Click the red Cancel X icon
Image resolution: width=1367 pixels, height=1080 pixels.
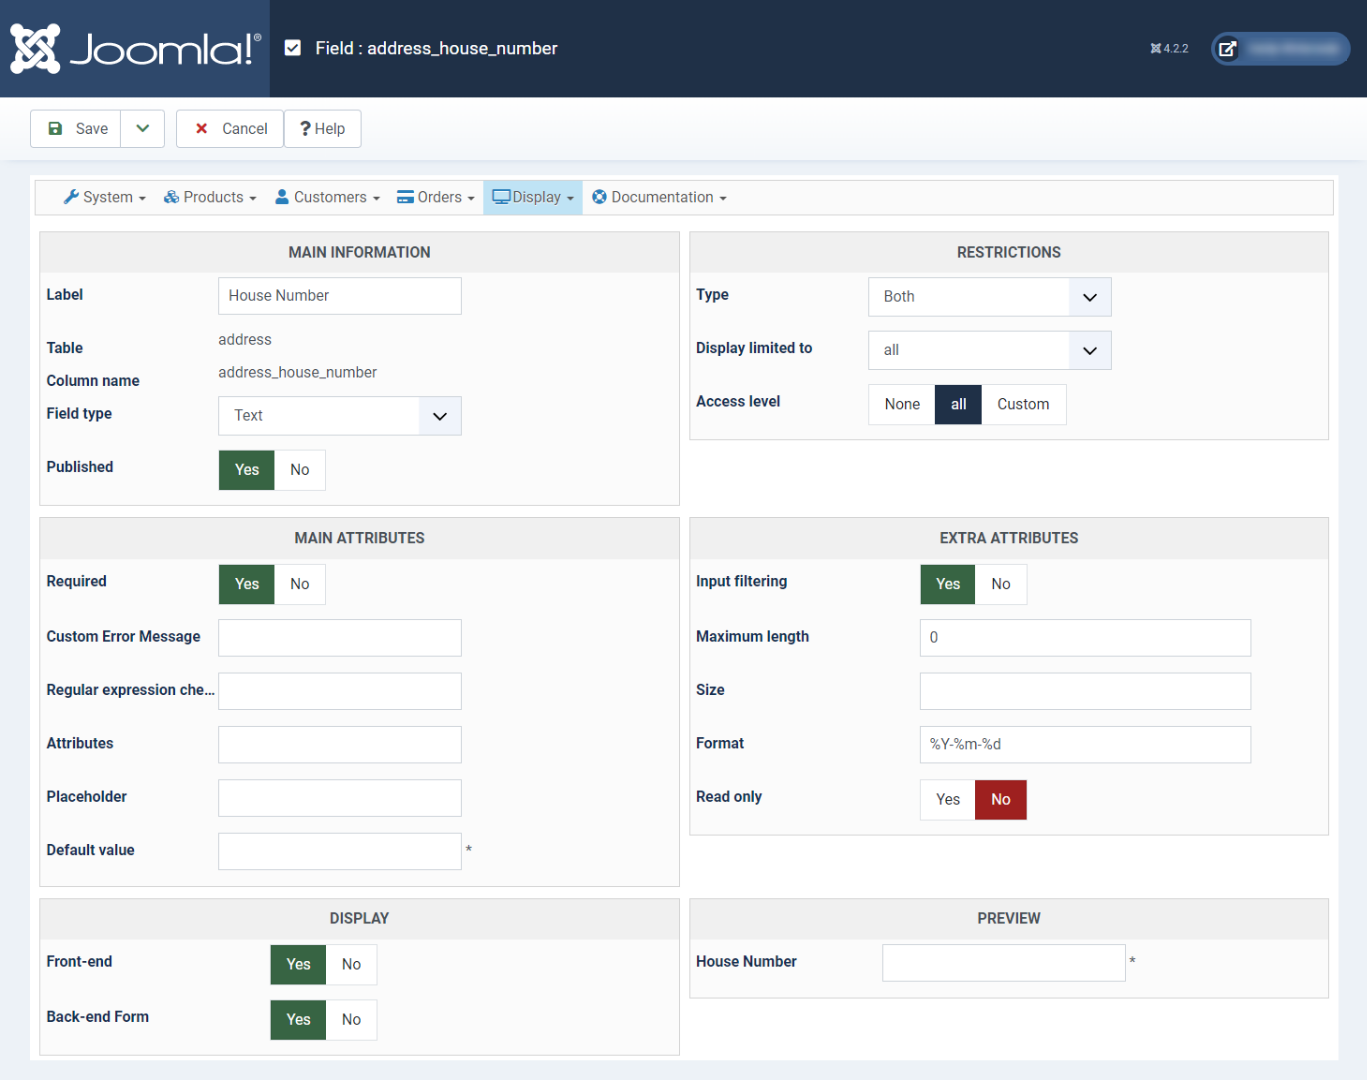pyautogui.click(x=202, y=129)
